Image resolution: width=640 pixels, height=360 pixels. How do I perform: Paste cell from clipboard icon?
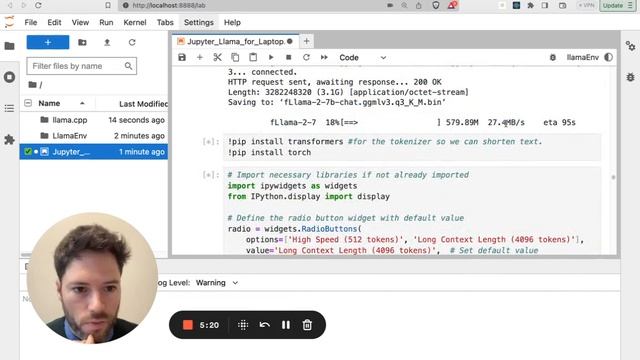253,58
